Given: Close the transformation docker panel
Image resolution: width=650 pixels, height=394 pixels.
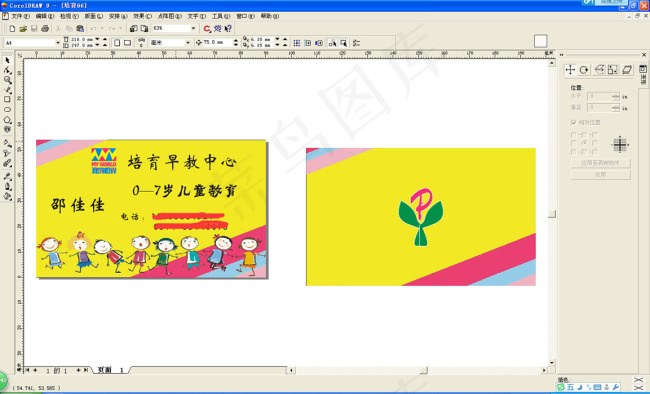Looking at the screenshot, I should tap(644, 55).
